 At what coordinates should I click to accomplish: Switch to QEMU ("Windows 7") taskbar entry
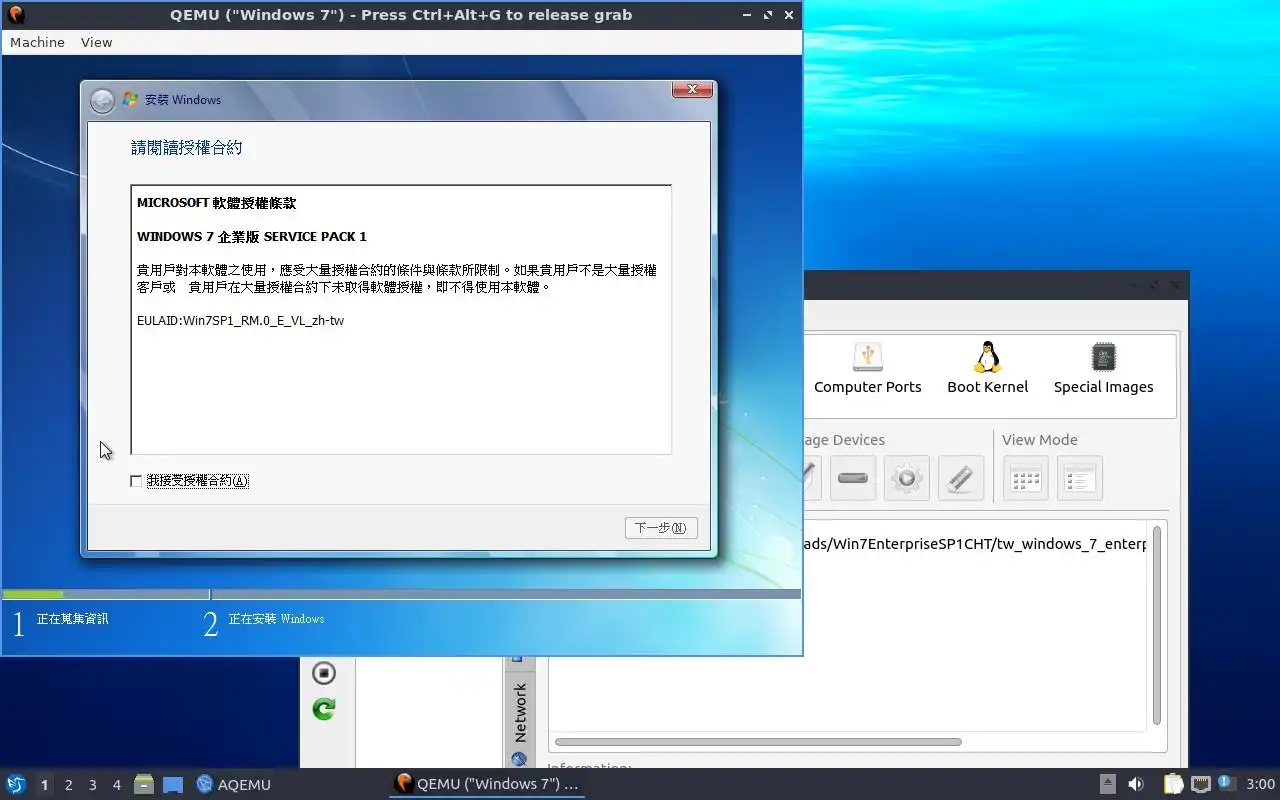pos(487,784)
